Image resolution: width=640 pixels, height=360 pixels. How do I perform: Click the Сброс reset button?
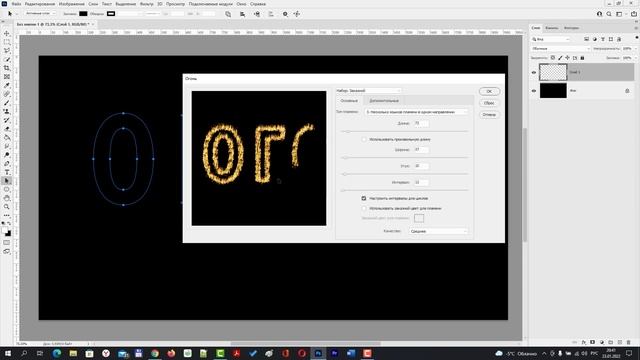pos(489,103)
